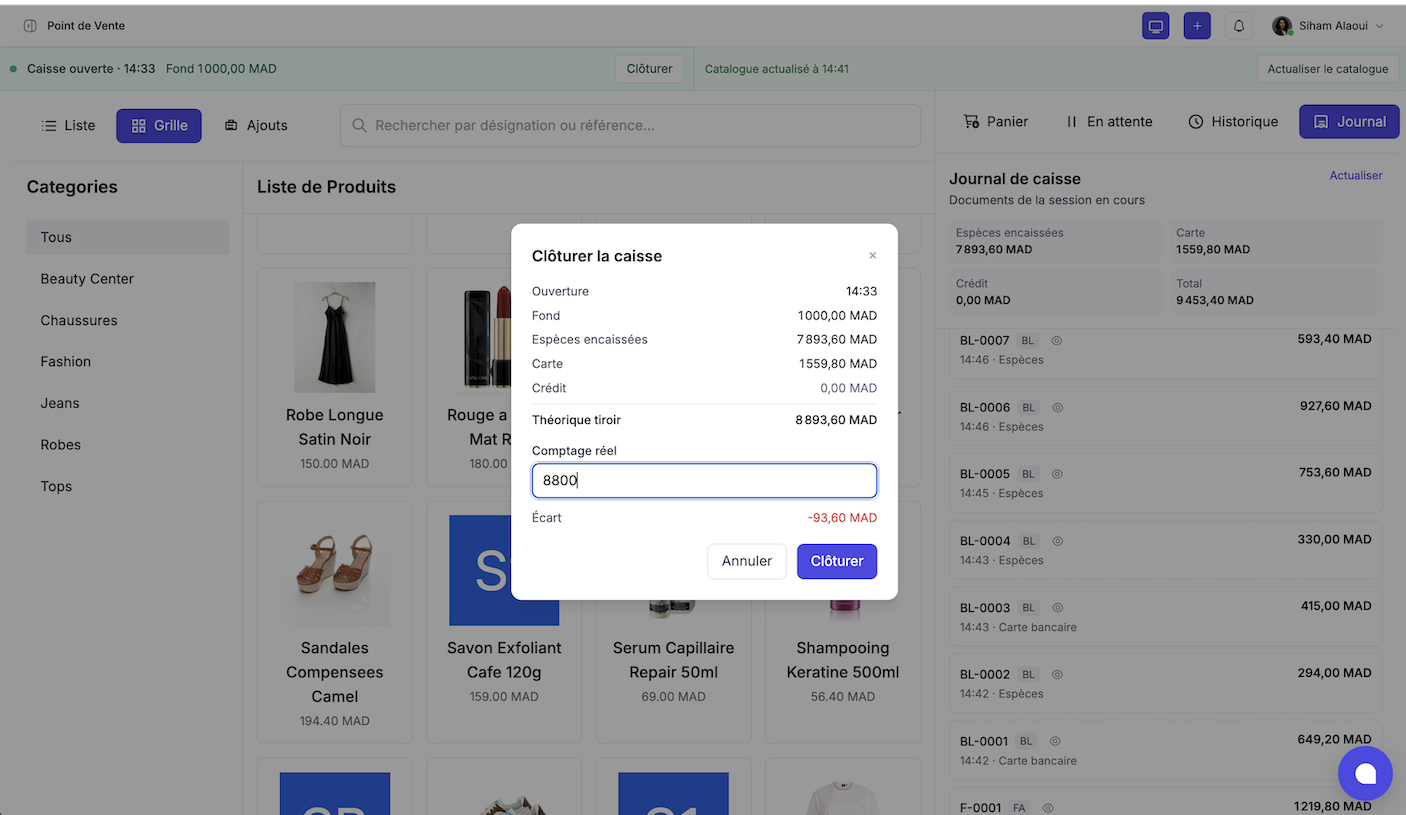This screenshot has width=1406, height=815.
Task: Click the FA tag next to F-0001
Action: pos(1019,808)
